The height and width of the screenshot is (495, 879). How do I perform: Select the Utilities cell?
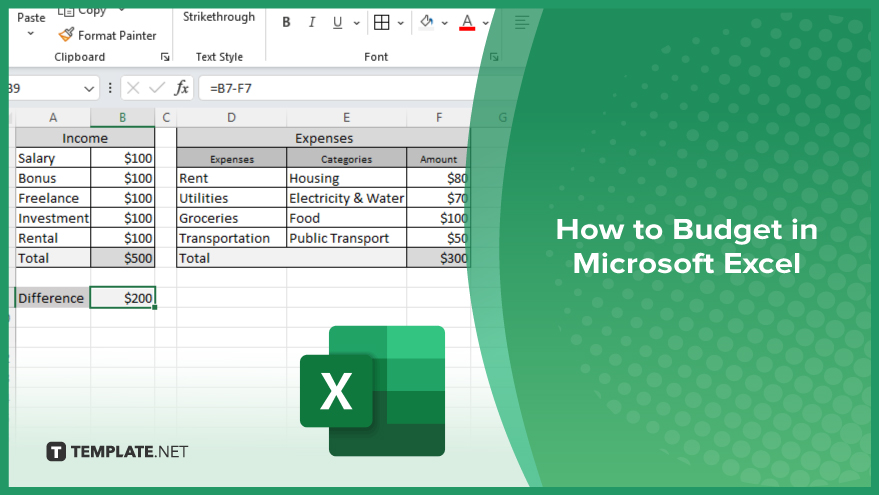tap(231, 198)
